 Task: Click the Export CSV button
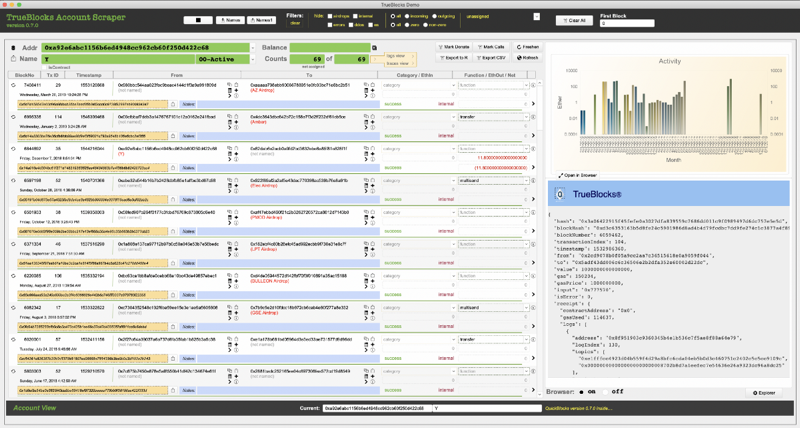490,58
